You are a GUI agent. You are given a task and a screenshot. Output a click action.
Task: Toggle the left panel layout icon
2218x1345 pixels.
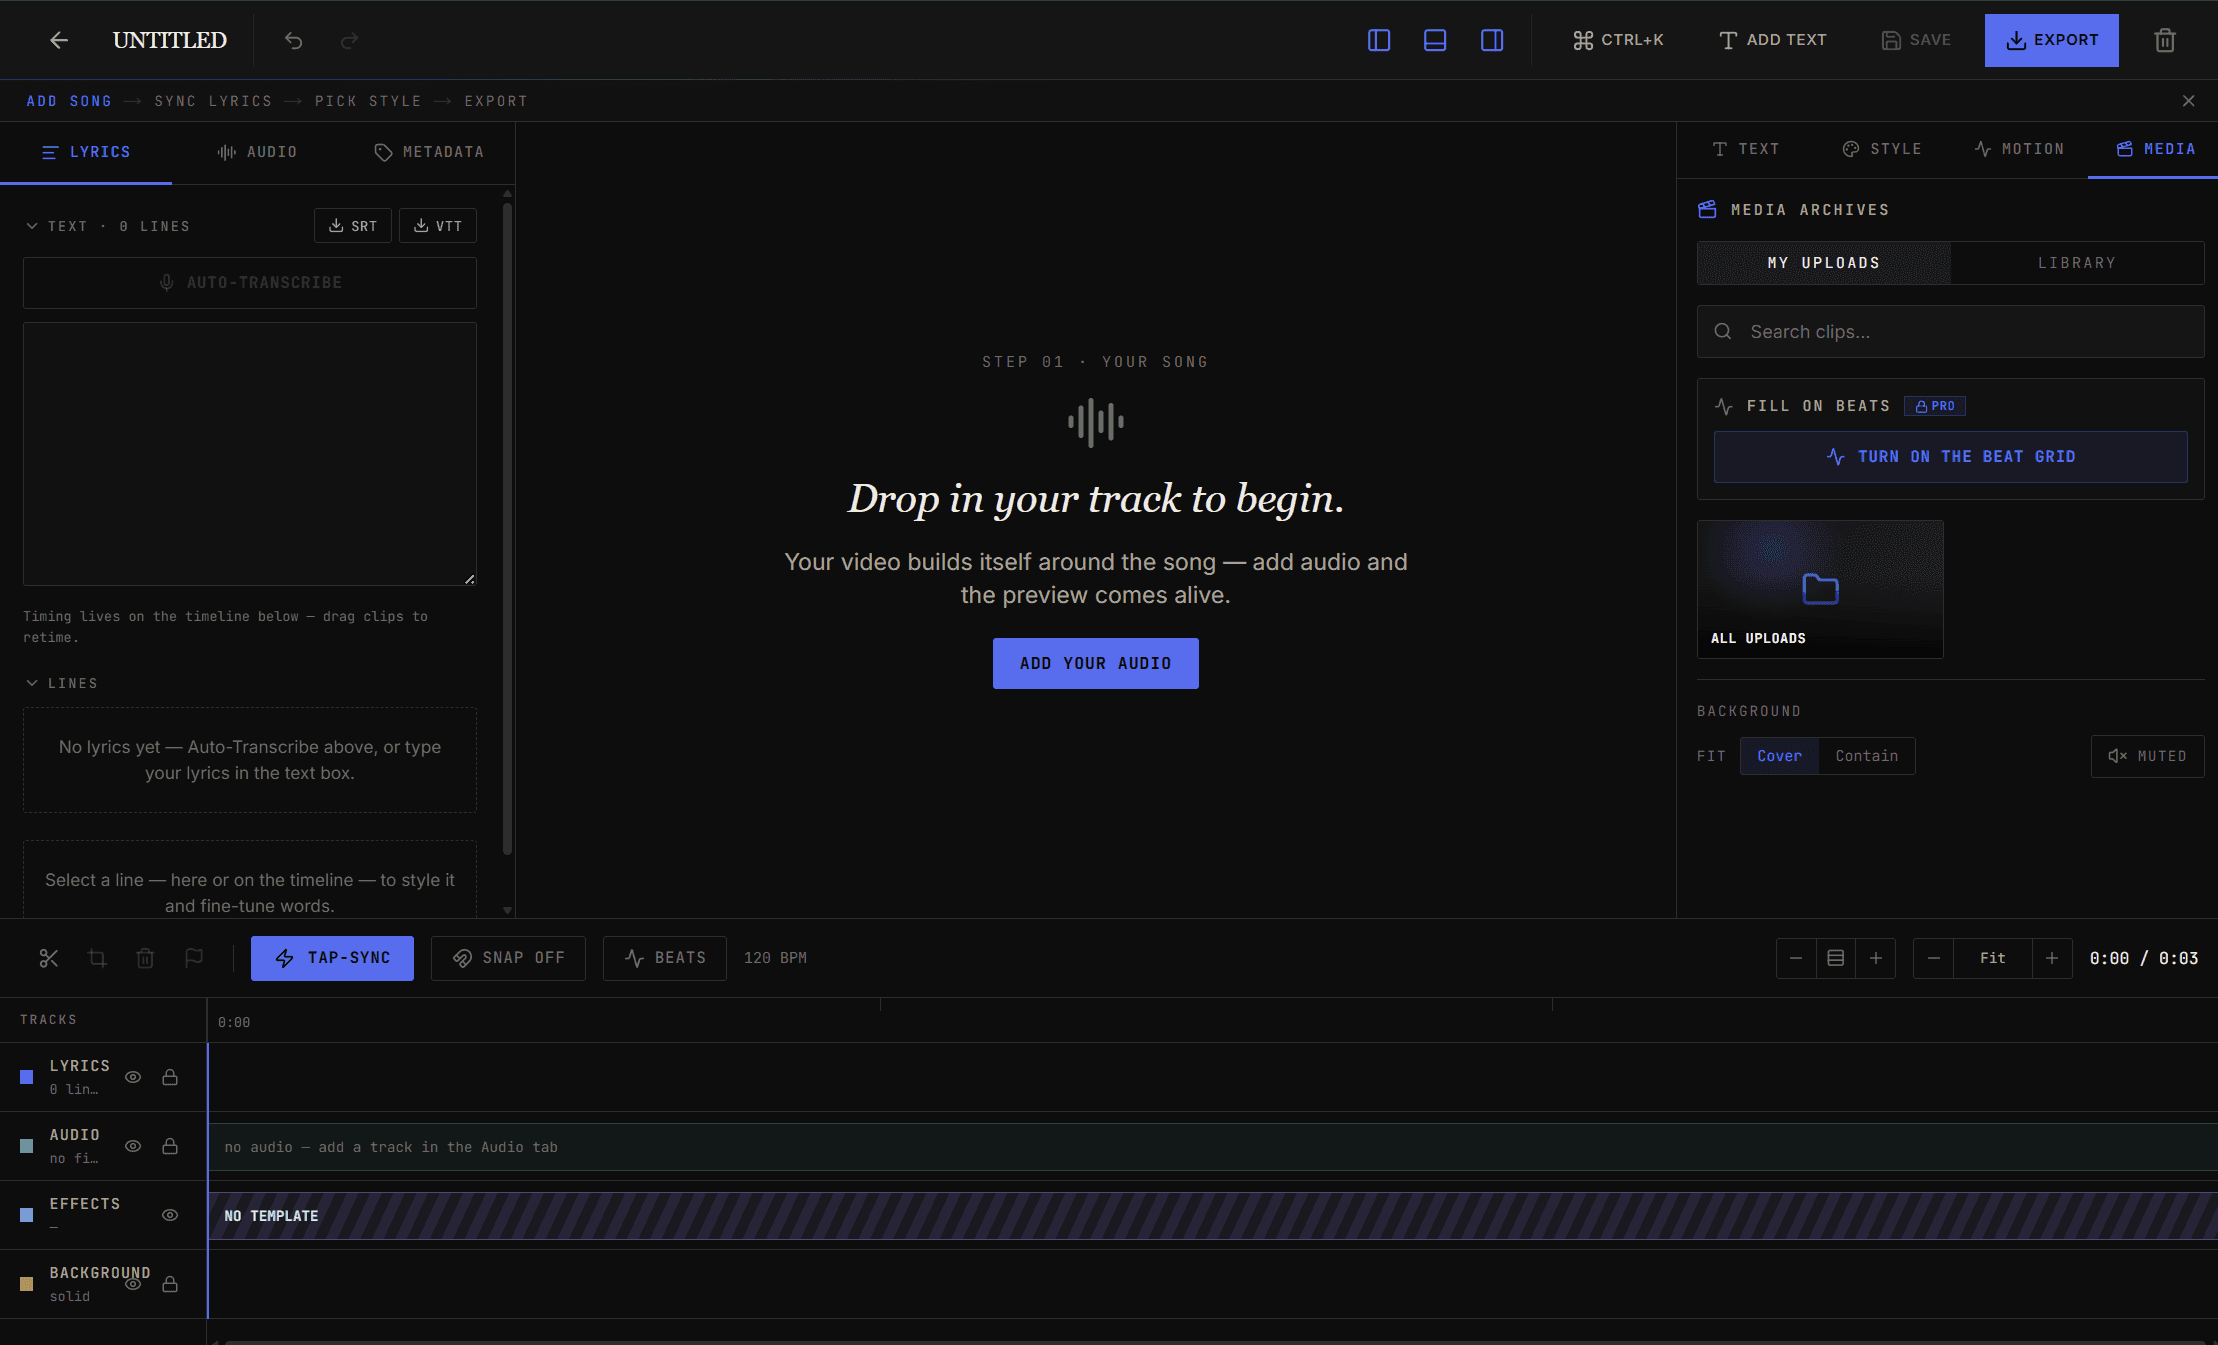pyautogui.click(x=1379, y=40)
